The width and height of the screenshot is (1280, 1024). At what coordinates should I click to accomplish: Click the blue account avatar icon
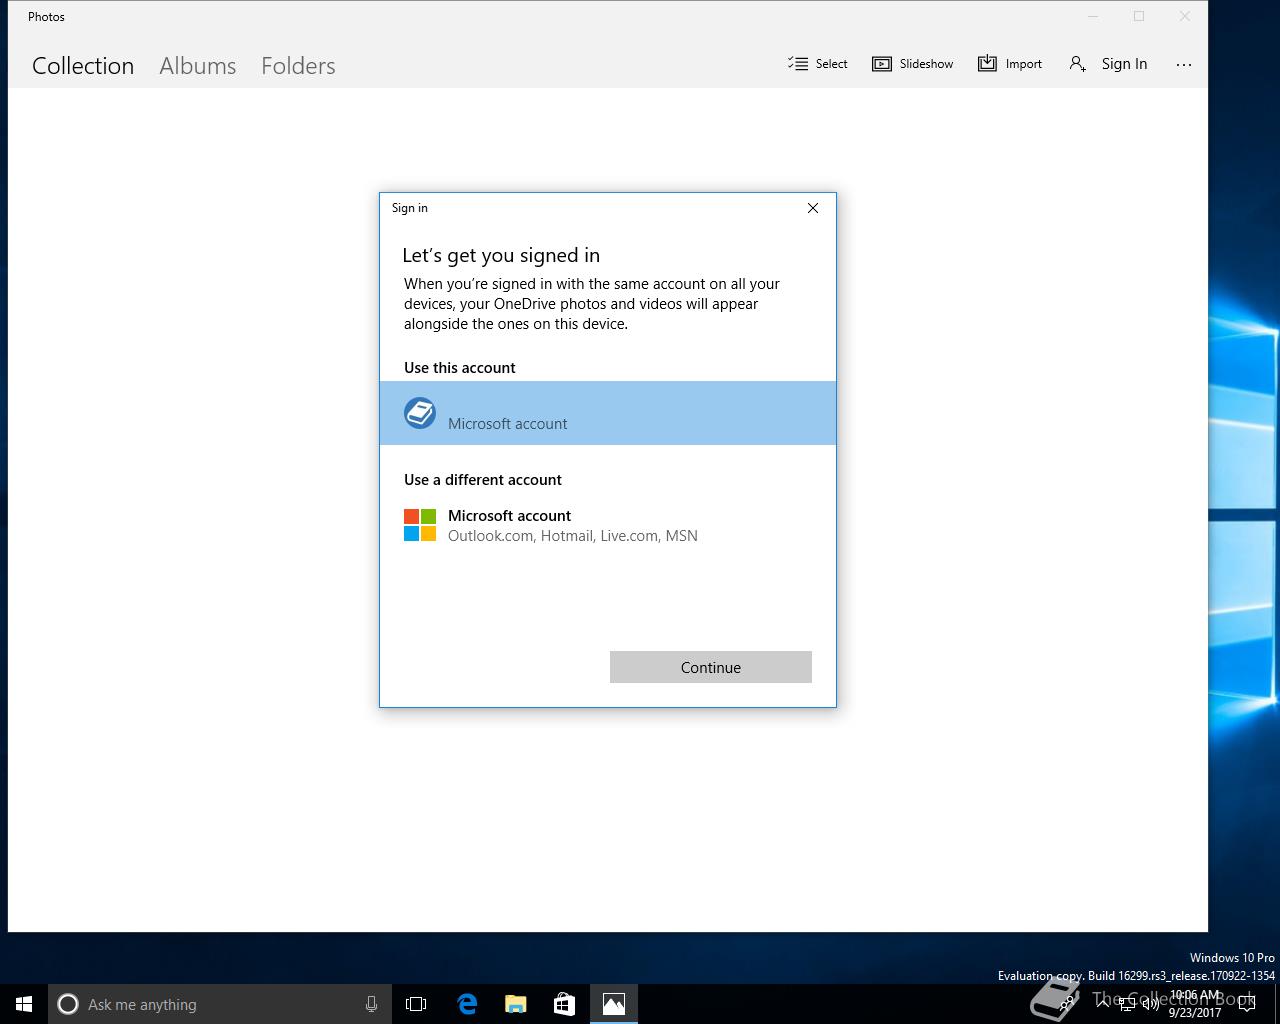(x=420, y=413)
